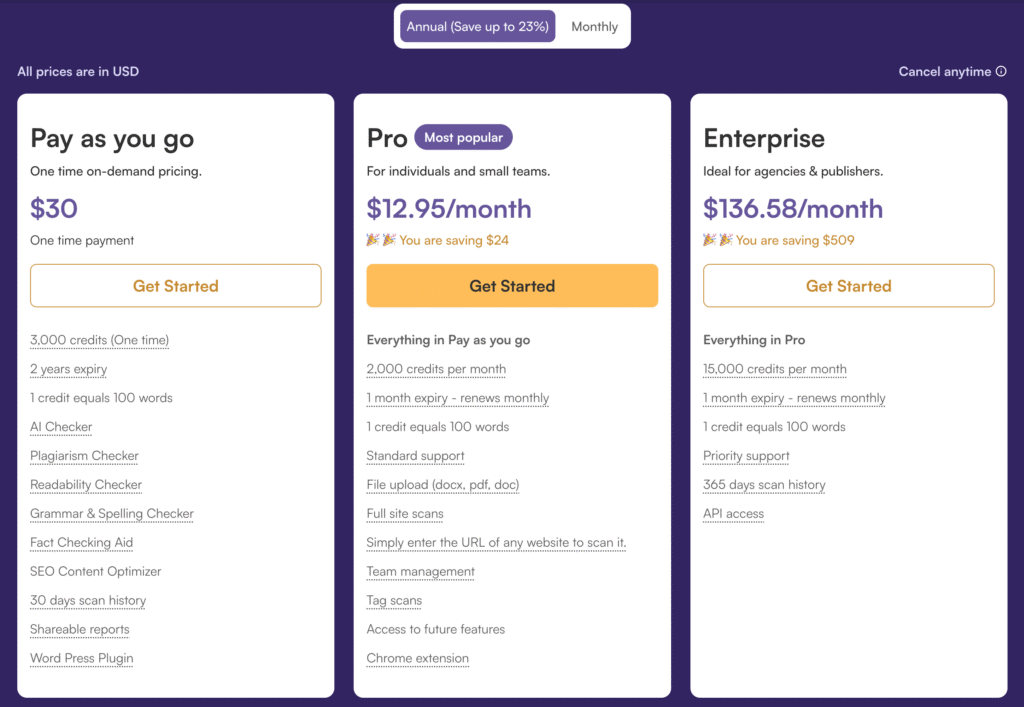1024x707 pixels.
Task: Click 365 days scan history item
Action: [764, 484]
